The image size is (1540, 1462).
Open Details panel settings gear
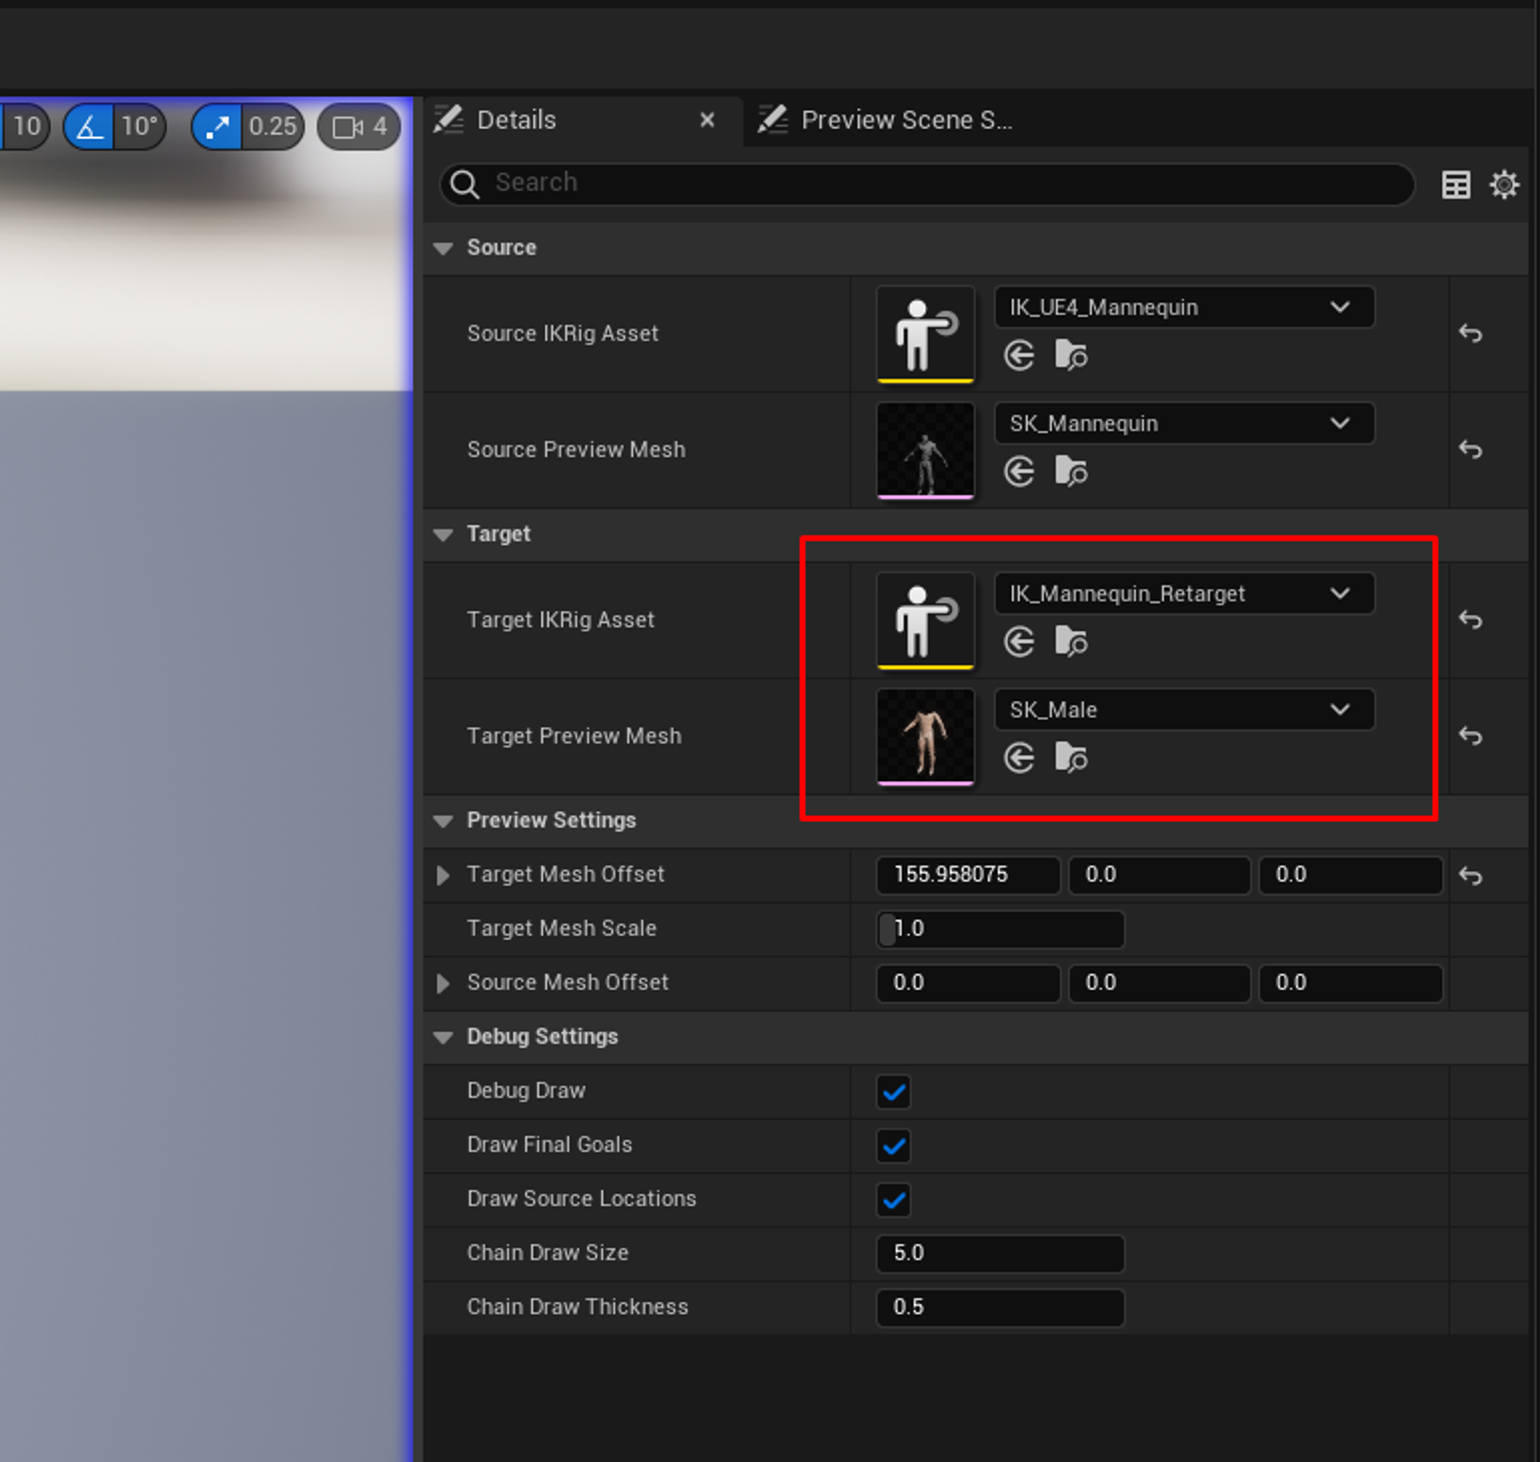click(x=1504, y=185)
